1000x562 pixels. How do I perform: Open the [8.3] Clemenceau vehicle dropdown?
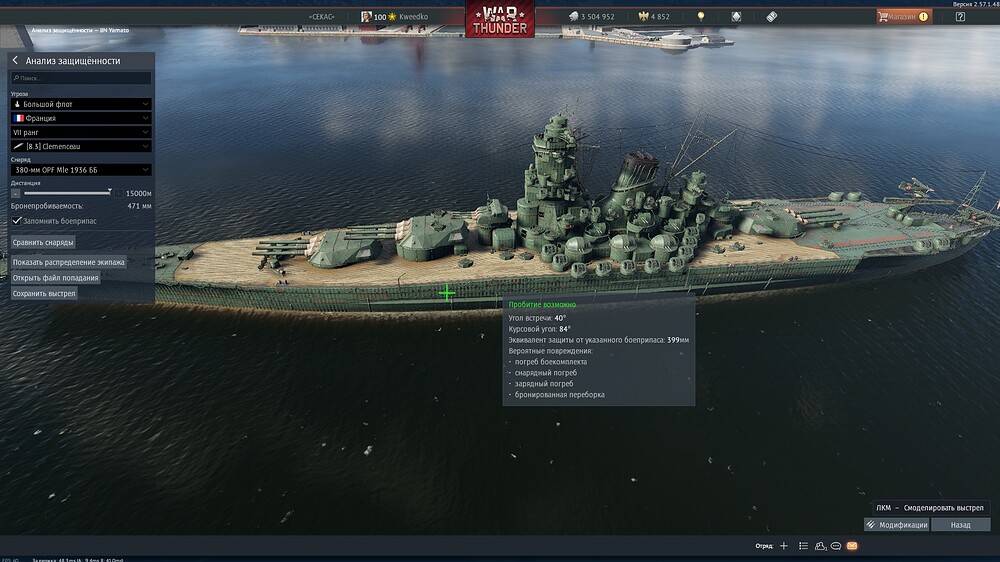[81, 146]
